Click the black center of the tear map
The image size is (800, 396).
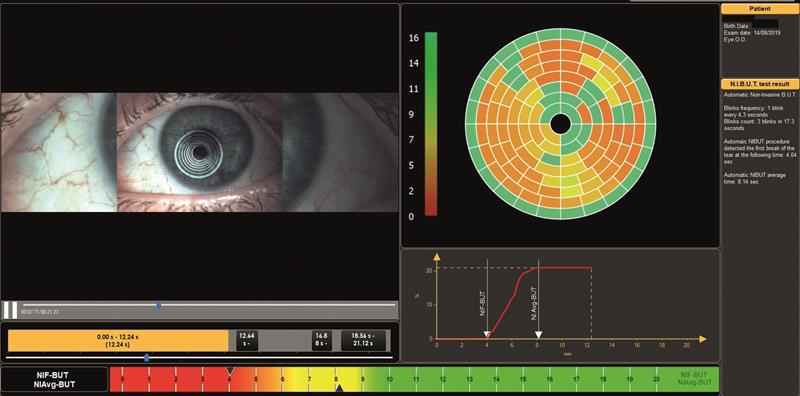point(560,124)
